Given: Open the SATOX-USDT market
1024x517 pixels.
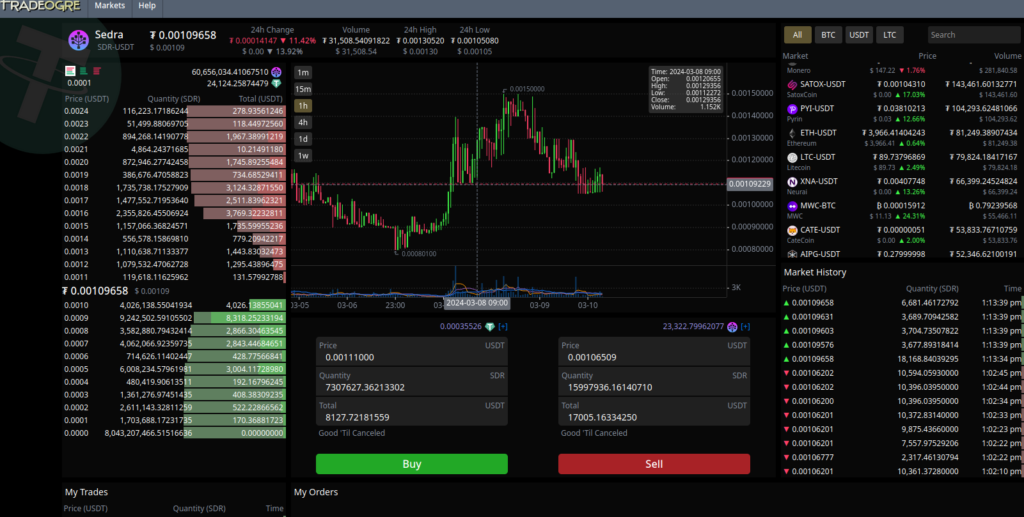Looking at the screenshot, I should click(902, 89).
